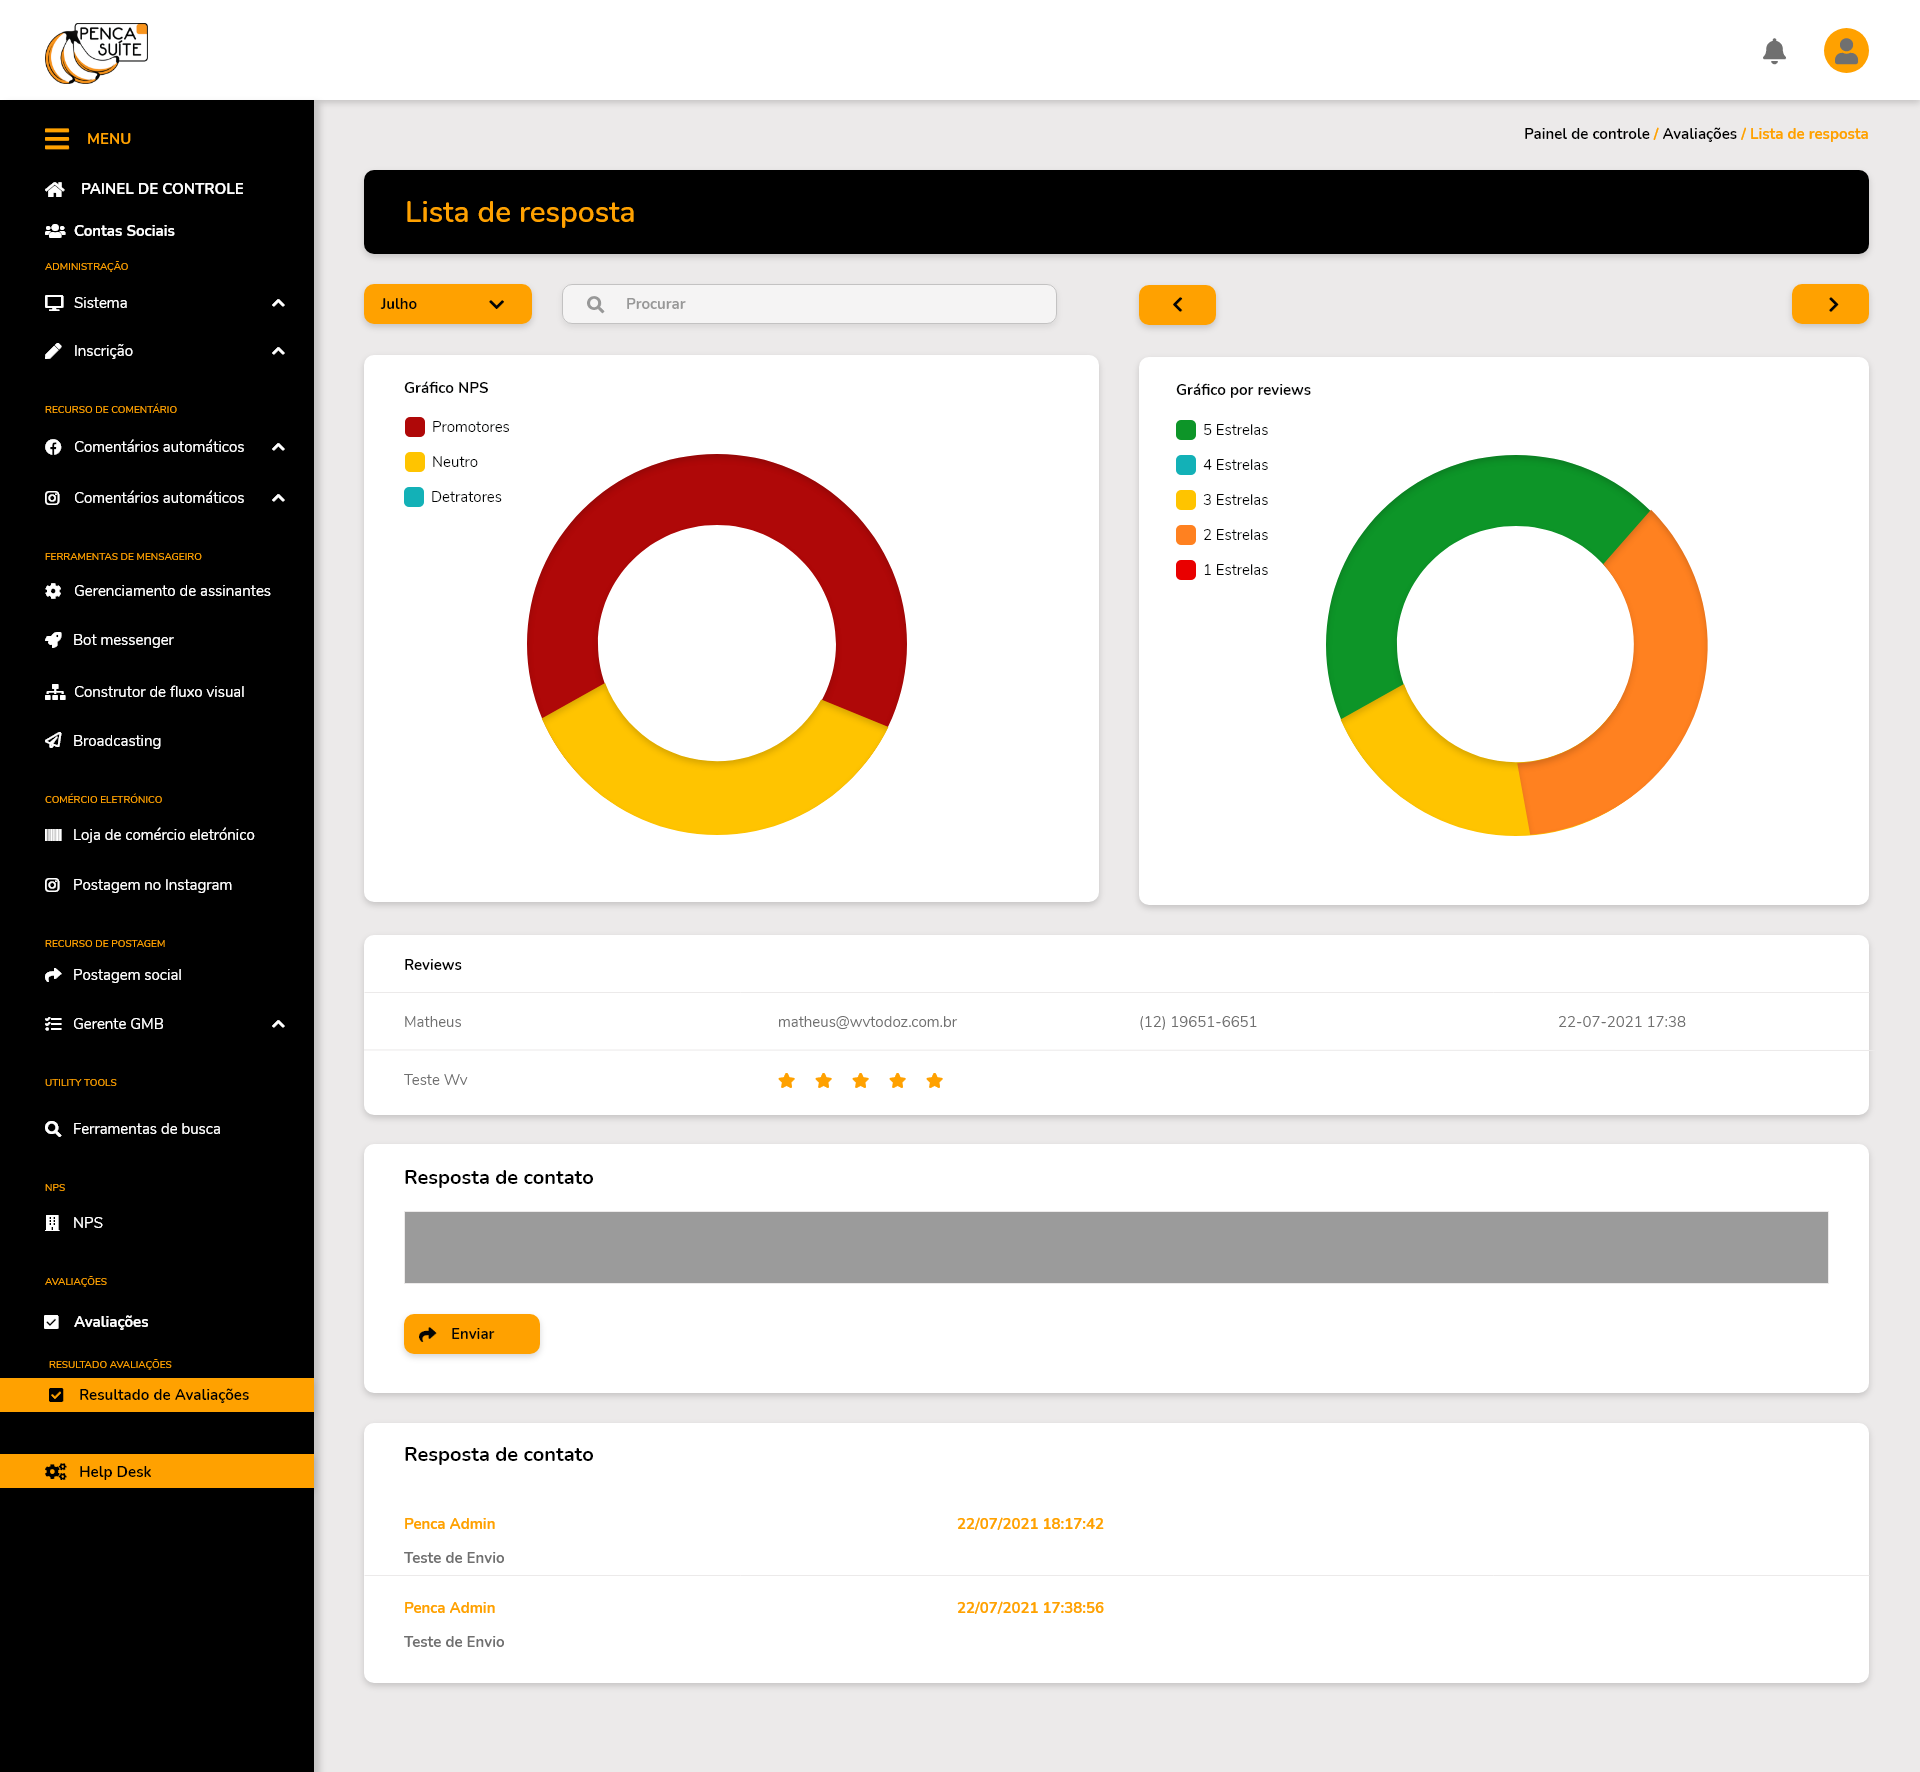
Task: Click the hamburger menu icon
Action: click(x=57, y=139)
